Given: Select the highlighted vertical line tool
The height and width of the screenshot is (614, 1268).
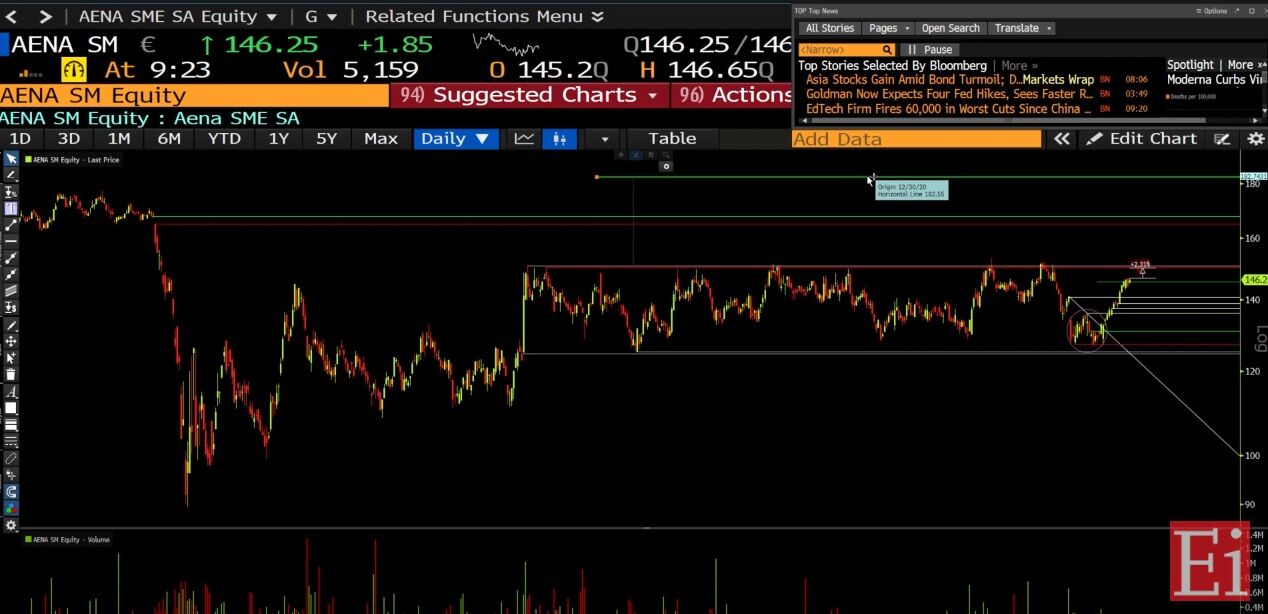Looking at the screenshot, I should [11, 209].
